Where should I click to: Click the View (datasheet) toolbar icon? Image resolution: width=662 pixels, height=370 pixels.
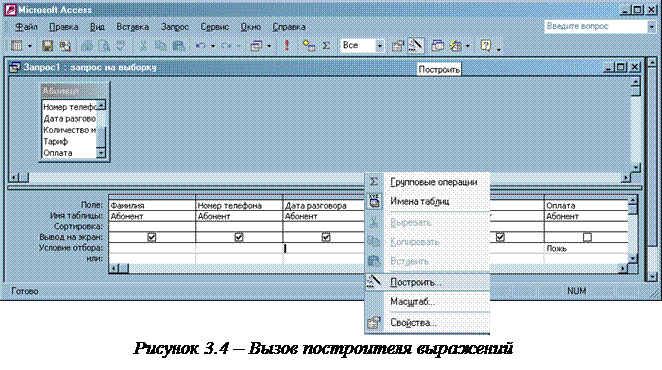point(16,46)
